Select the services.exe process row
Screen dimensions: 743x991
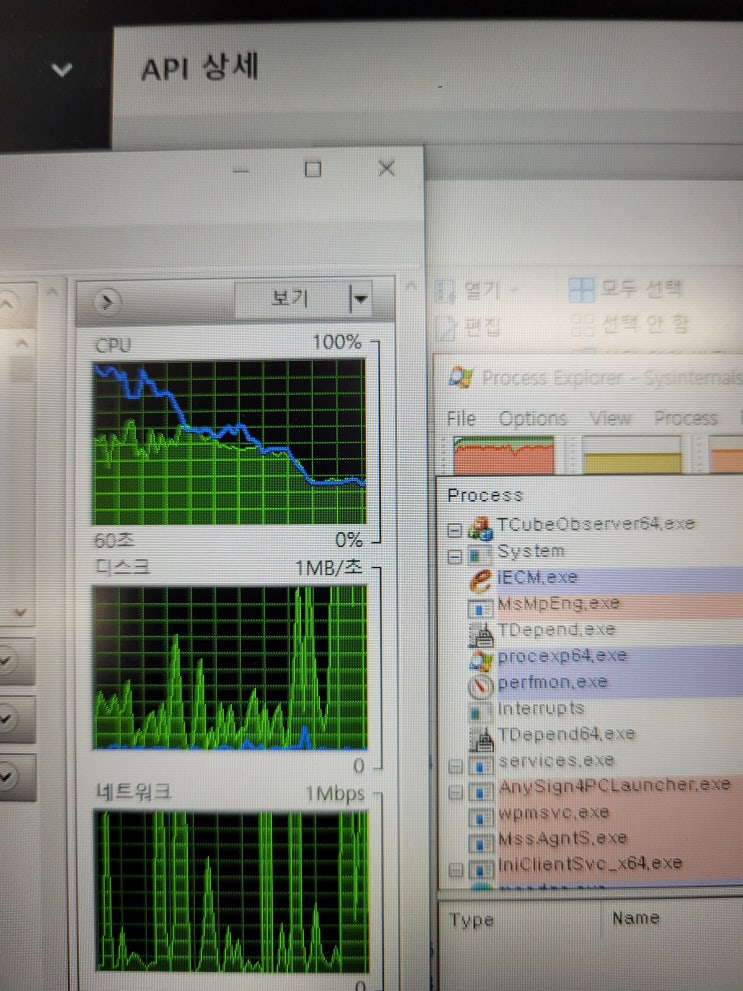point(556,761)
